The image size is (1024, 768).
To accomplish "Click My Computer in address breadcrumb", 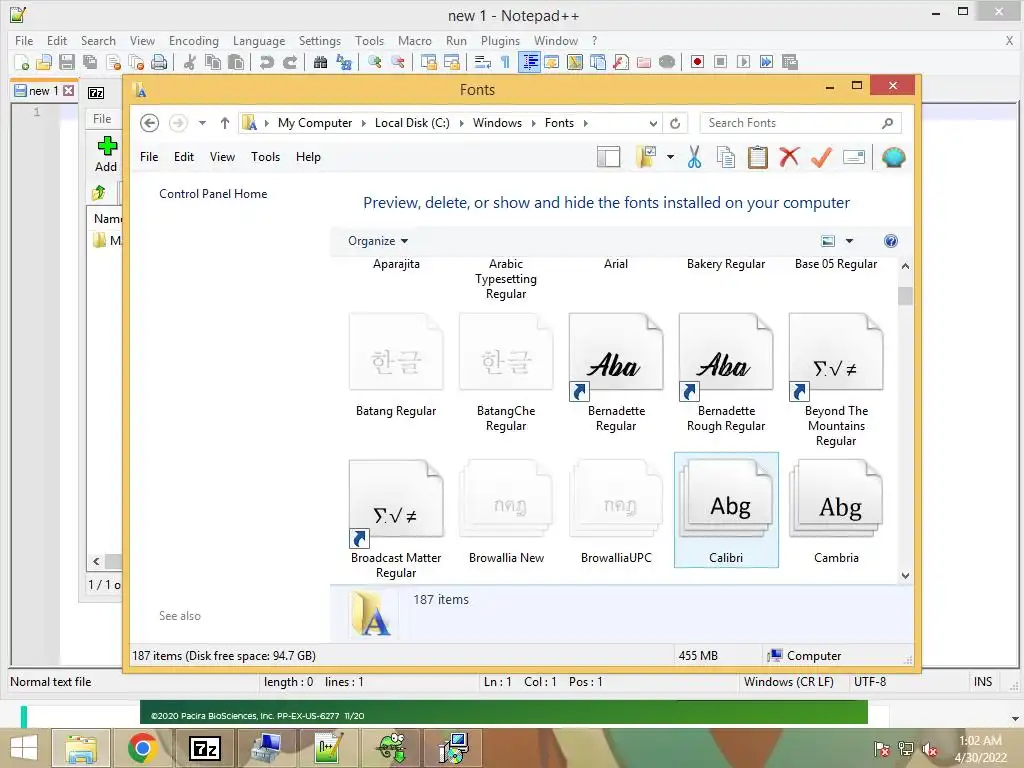I will tap(315, 123).
